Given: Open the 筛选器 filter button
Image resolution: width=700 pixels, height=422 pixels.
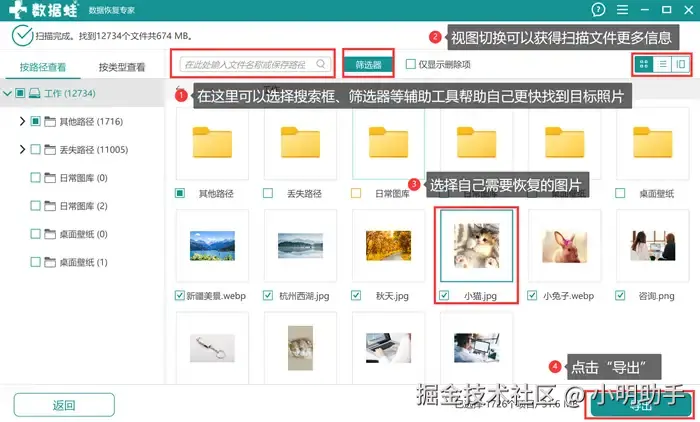Looking at the screenshot, I should coord(368,65).
